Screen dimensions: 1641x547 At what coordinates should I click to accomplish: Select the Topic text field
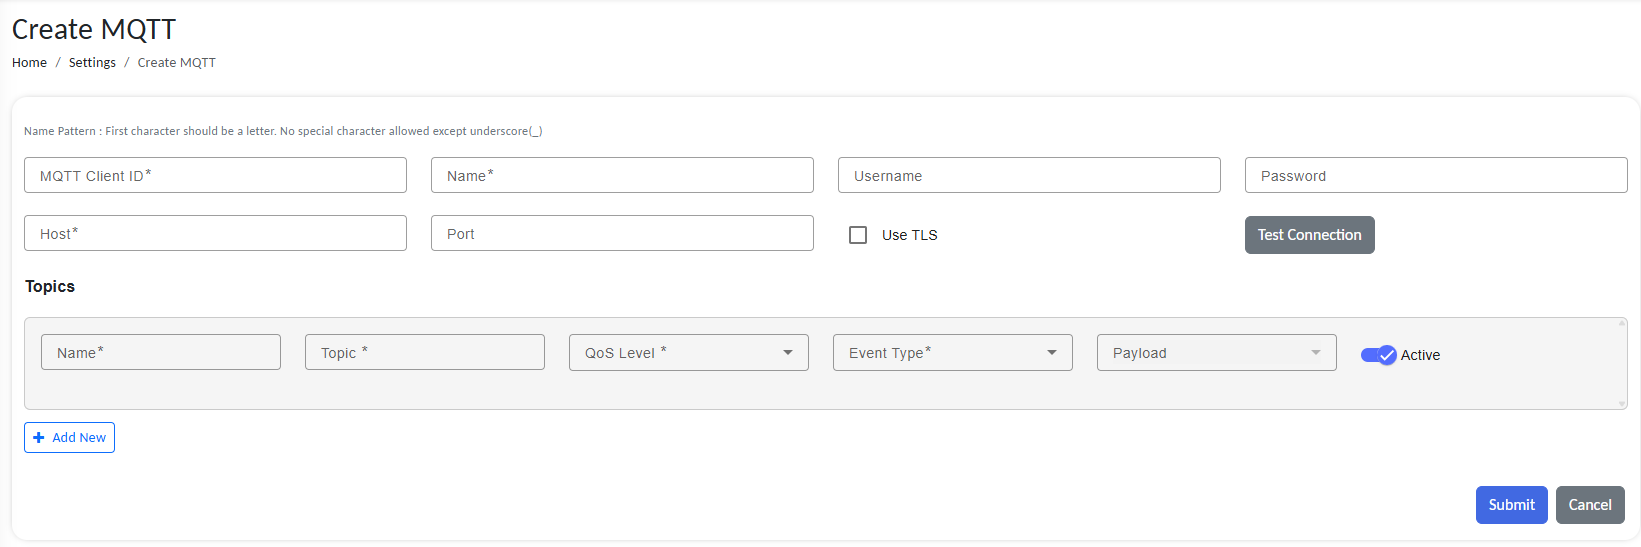(424, 353)
